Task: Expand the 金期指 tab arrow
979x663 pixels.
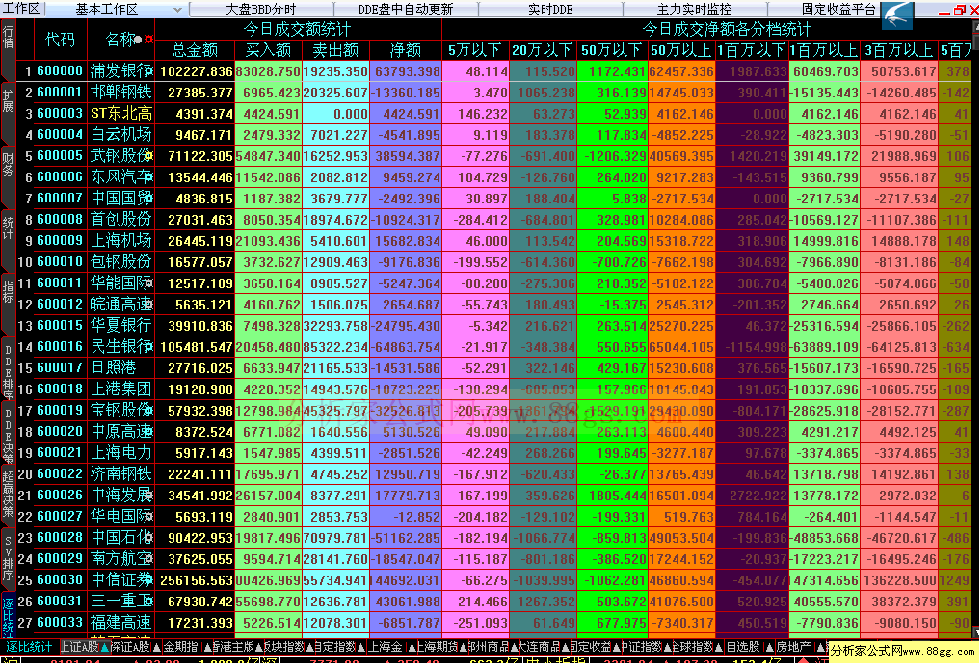Action: pos(207,647)
